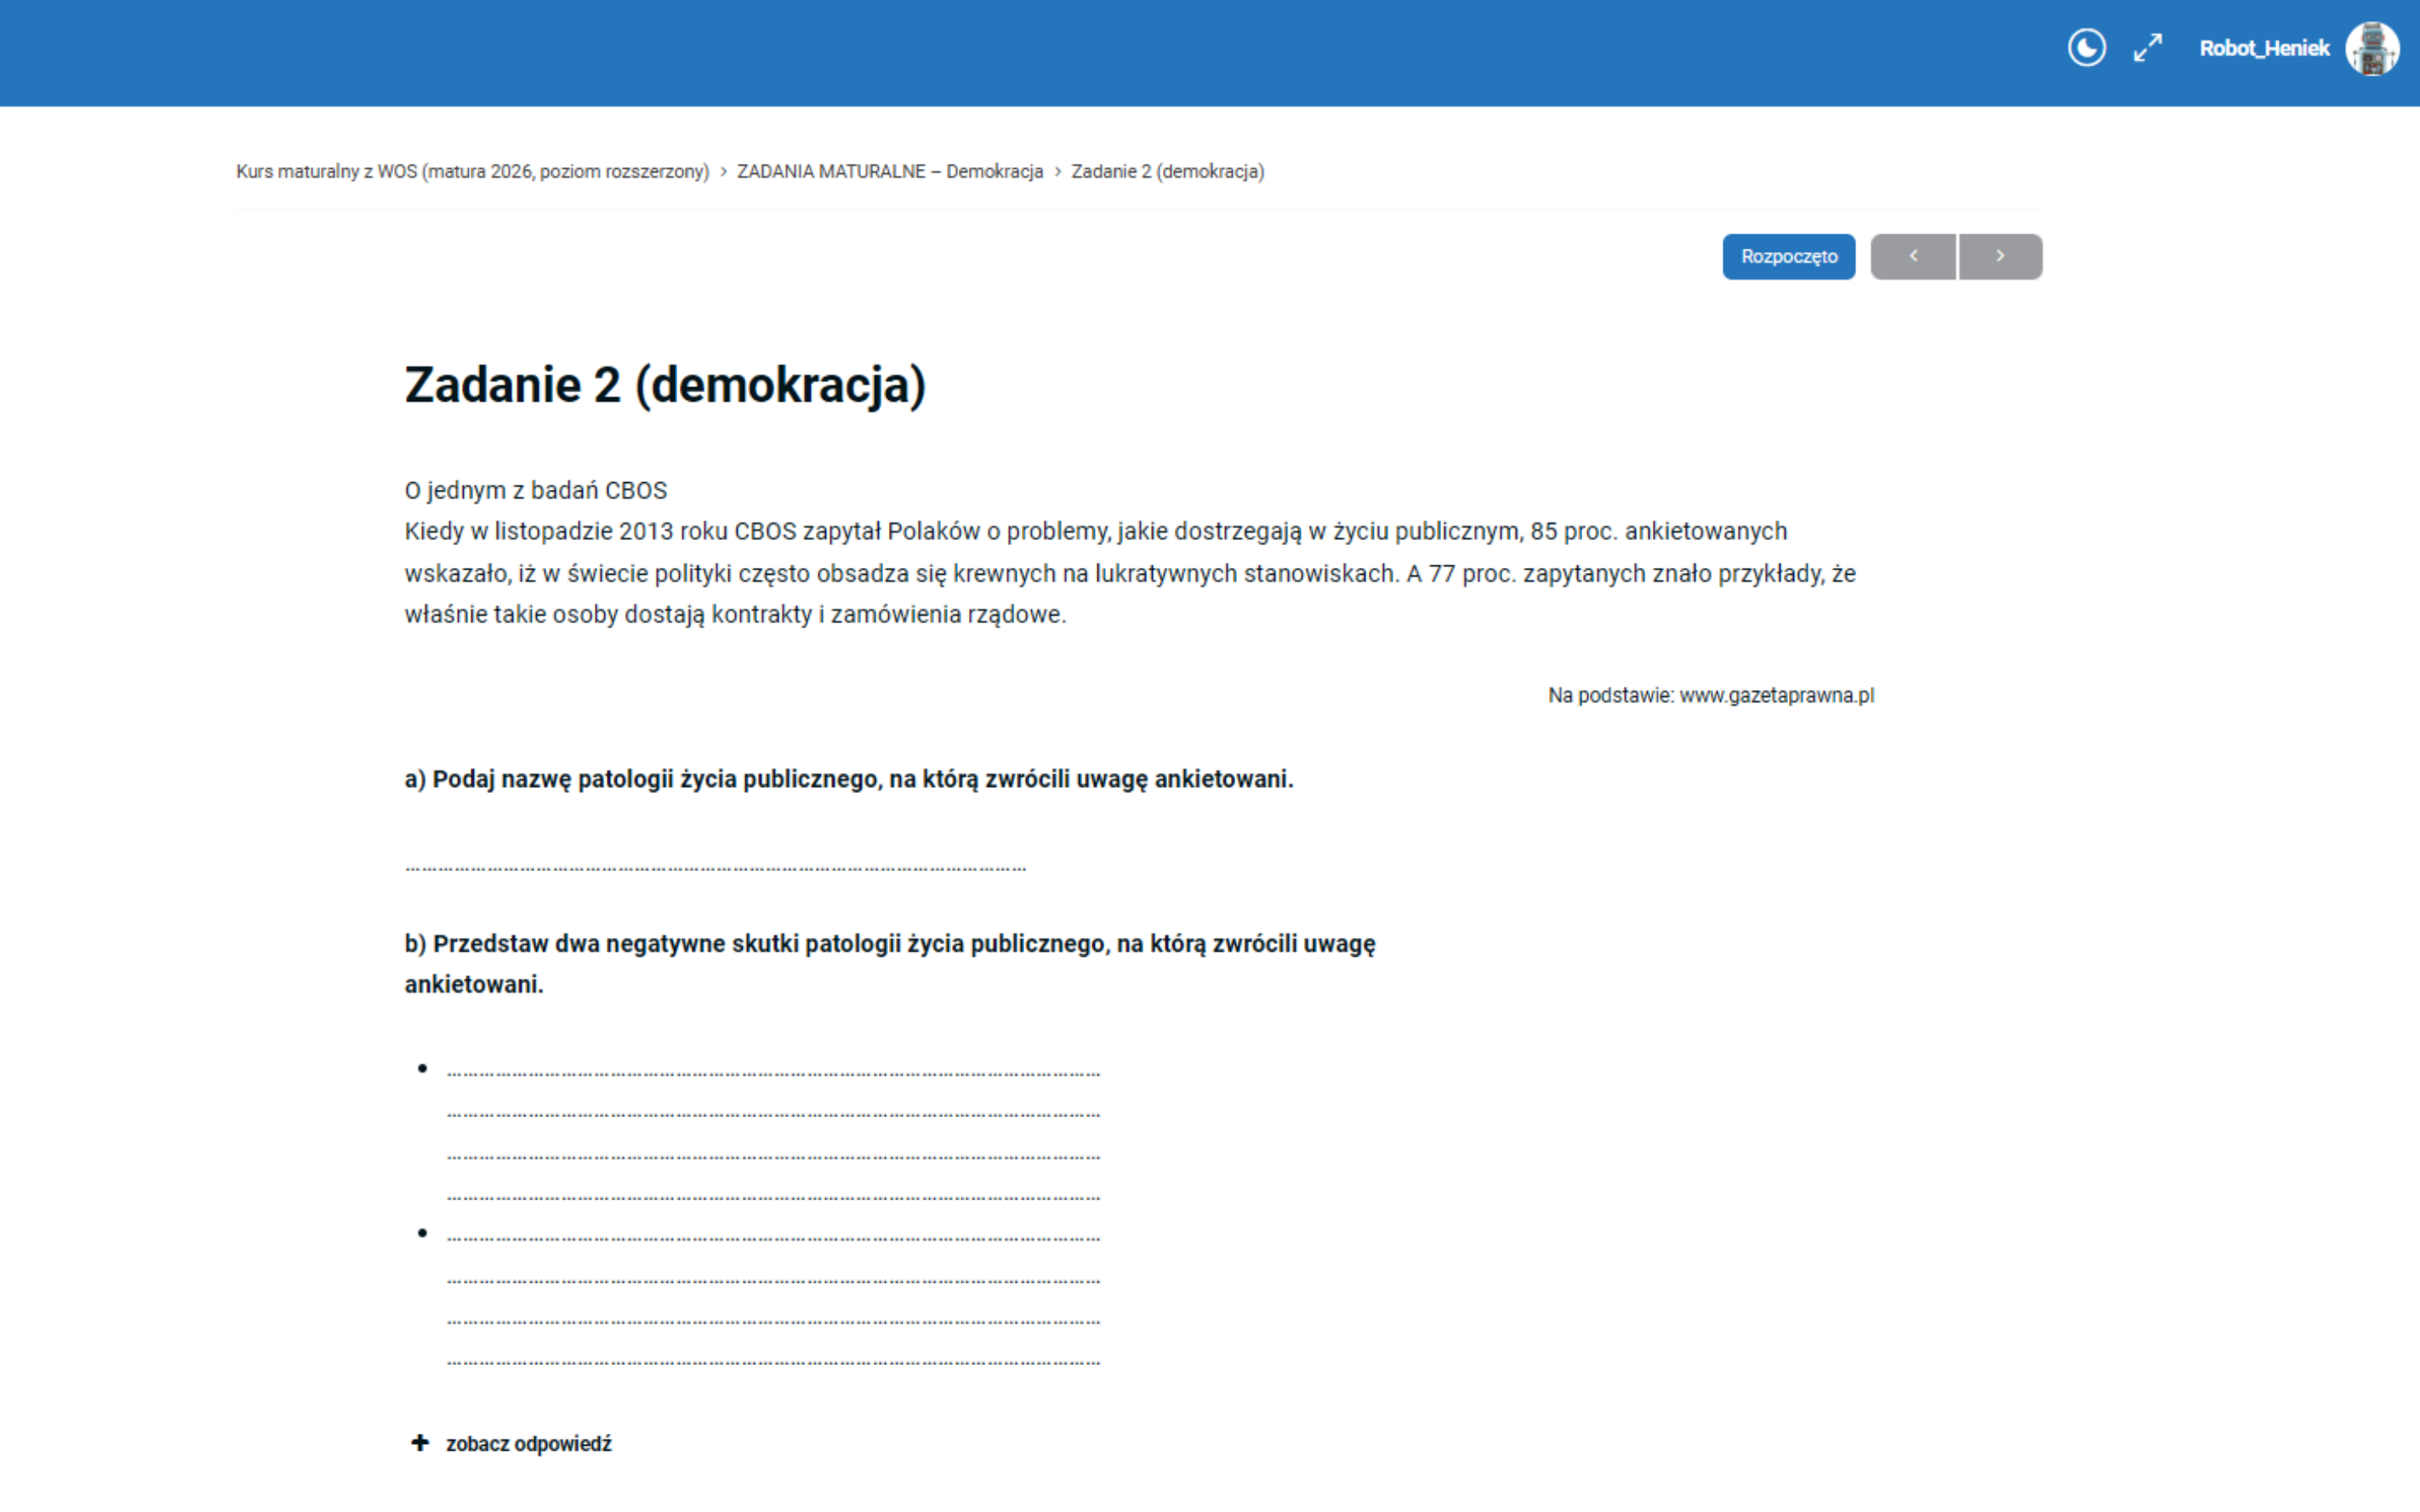
Task: Click the second bullet answer line
Action: (772, 1237)
